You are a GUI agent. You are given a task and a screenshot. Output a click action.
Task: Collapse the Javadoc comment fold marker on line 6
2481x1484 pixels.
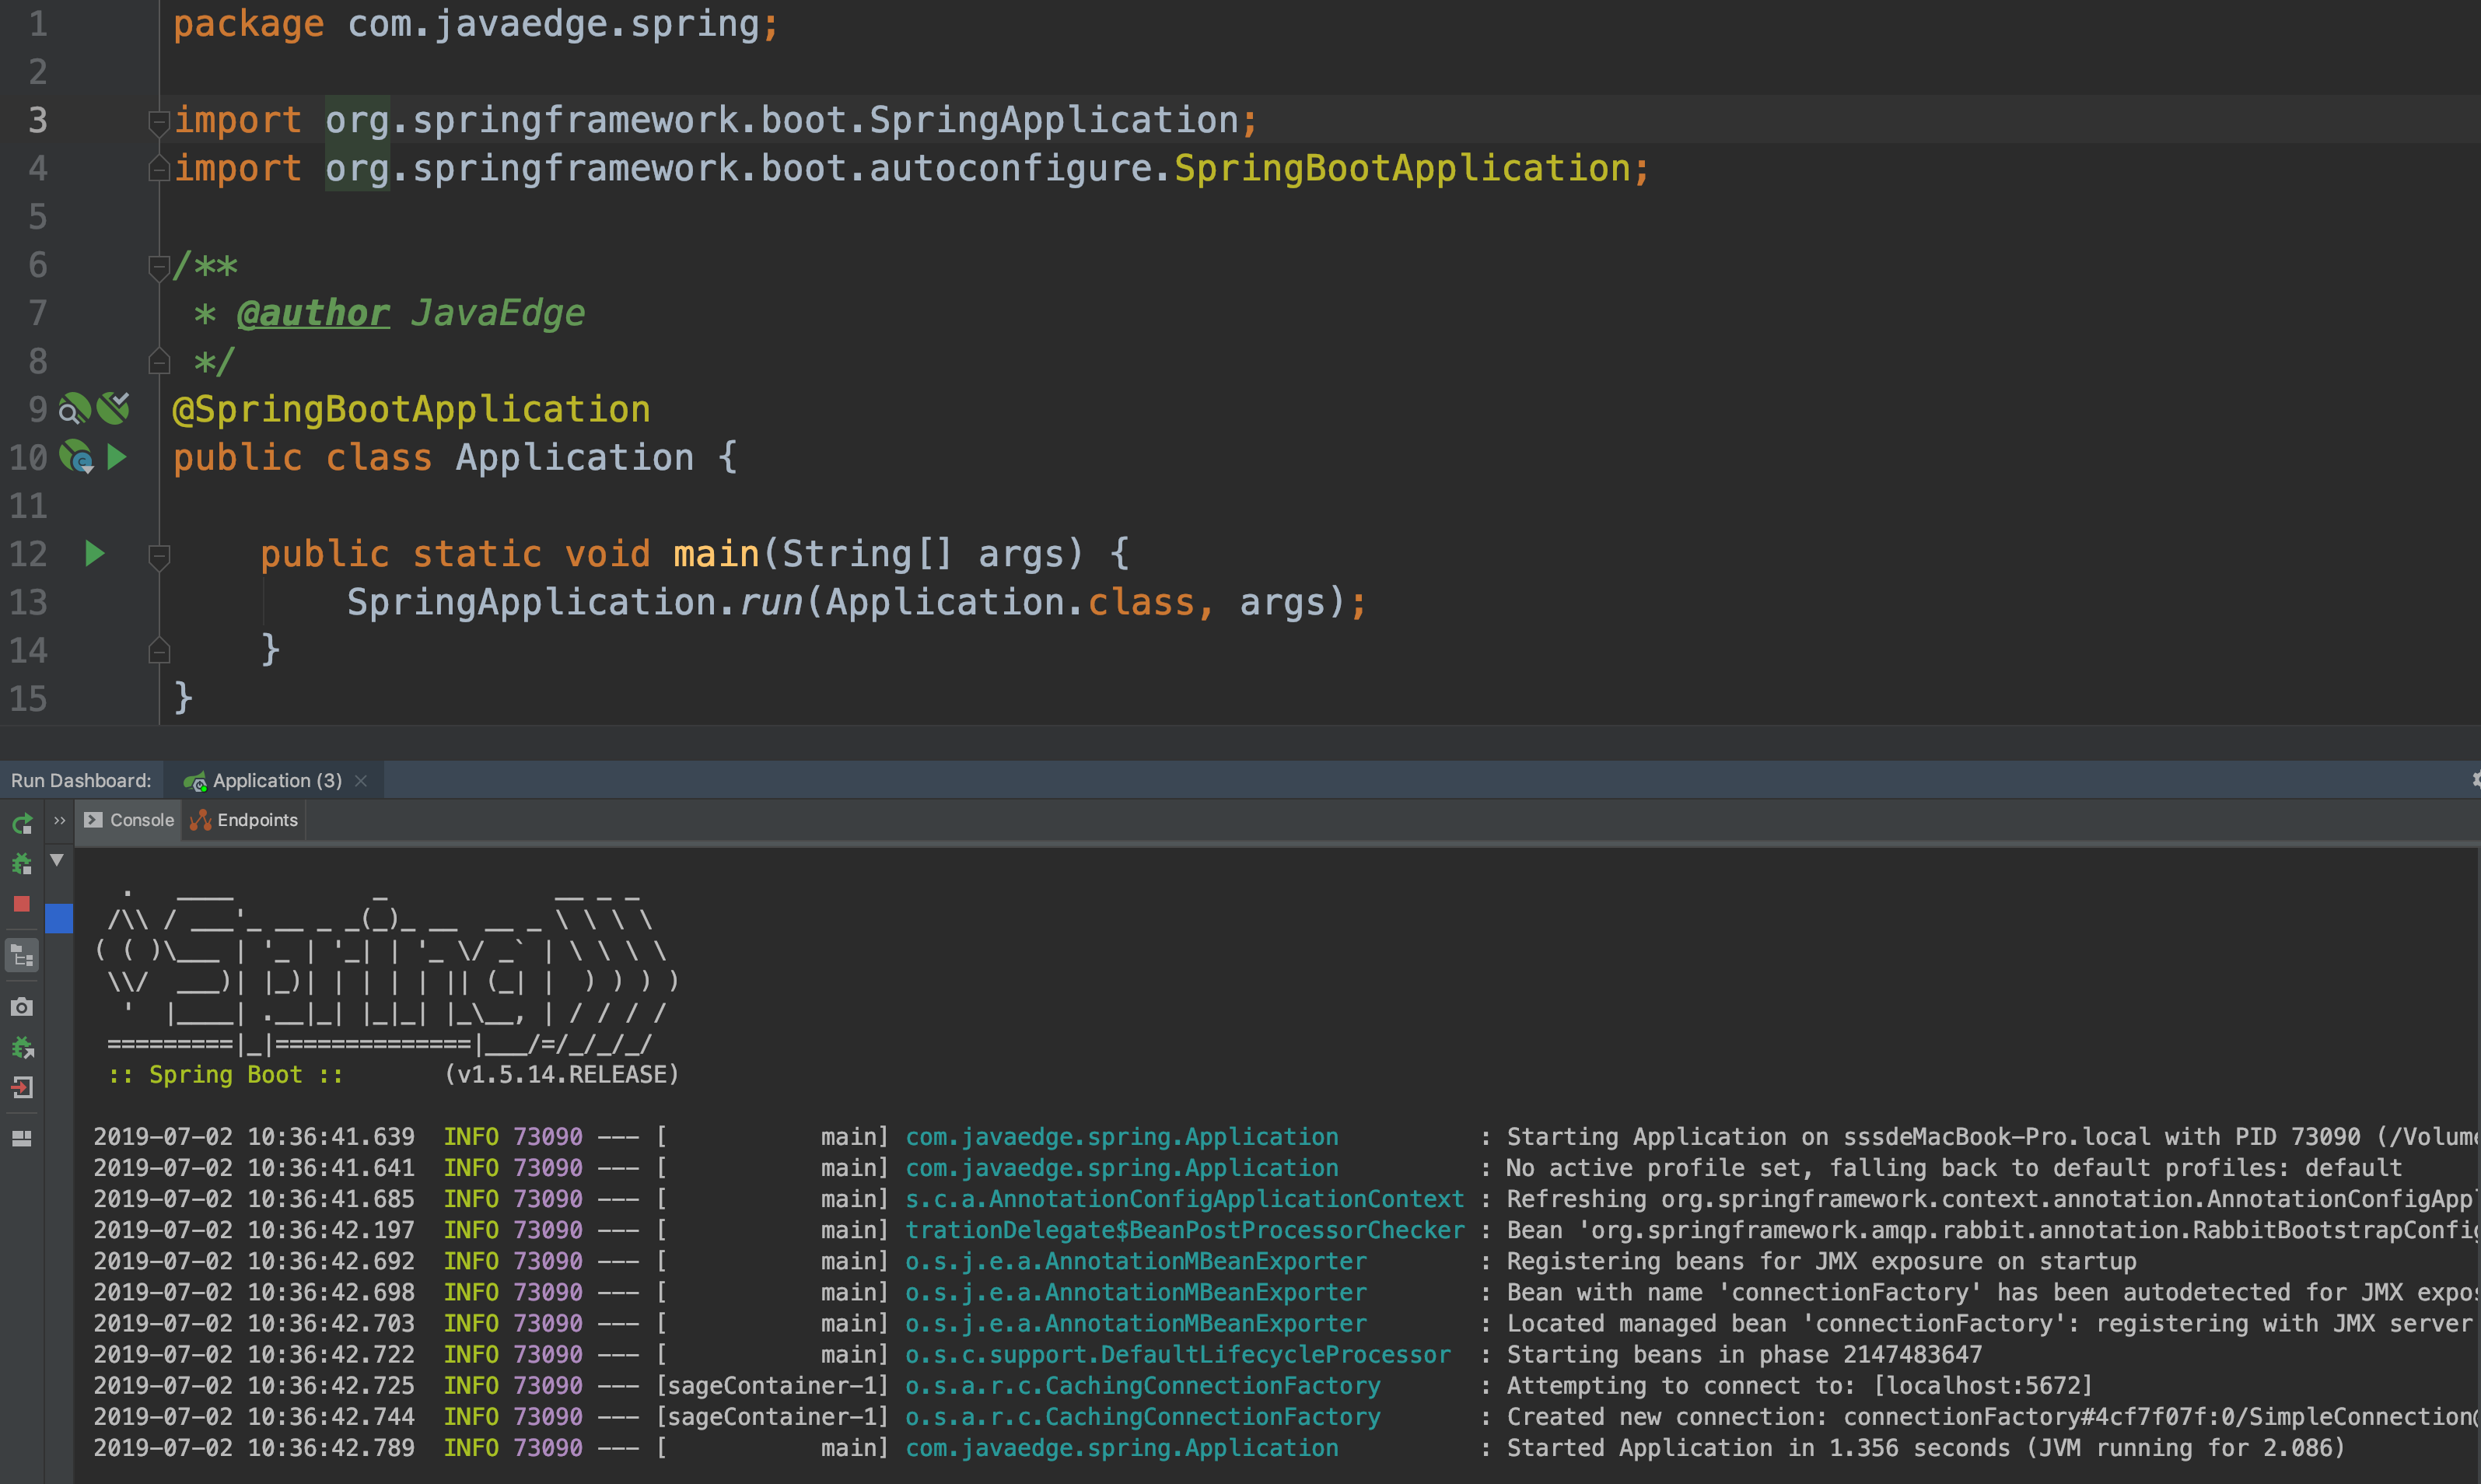pyautogui.click(x=158, y=266)
